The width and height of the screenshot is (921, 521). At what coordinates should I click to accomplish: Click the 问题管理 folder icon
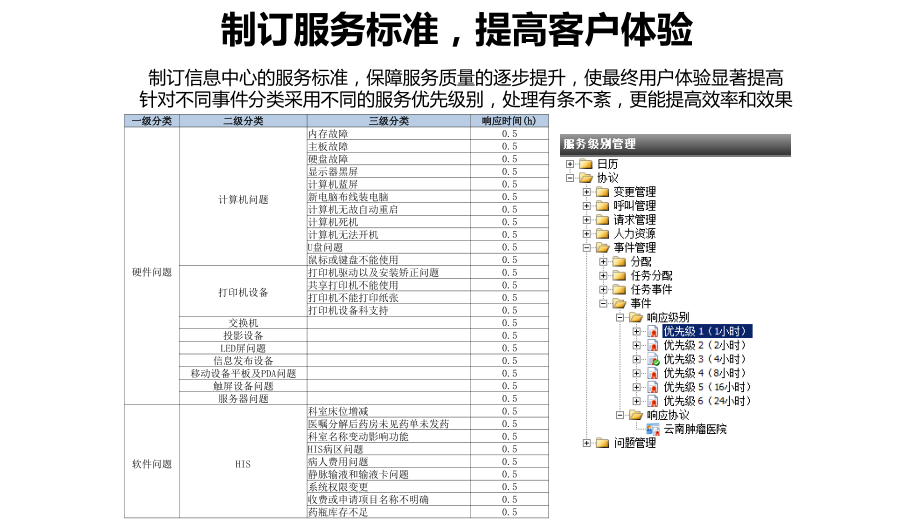click(602, 443)
